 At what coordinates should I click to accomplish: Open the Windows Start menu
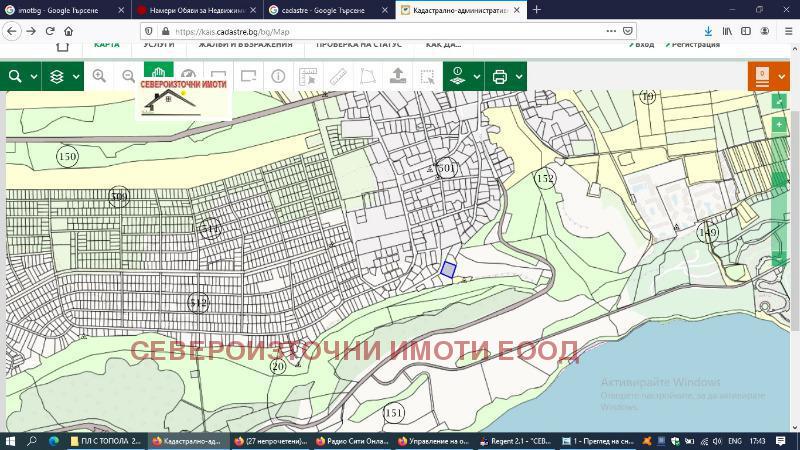[10, 441]
